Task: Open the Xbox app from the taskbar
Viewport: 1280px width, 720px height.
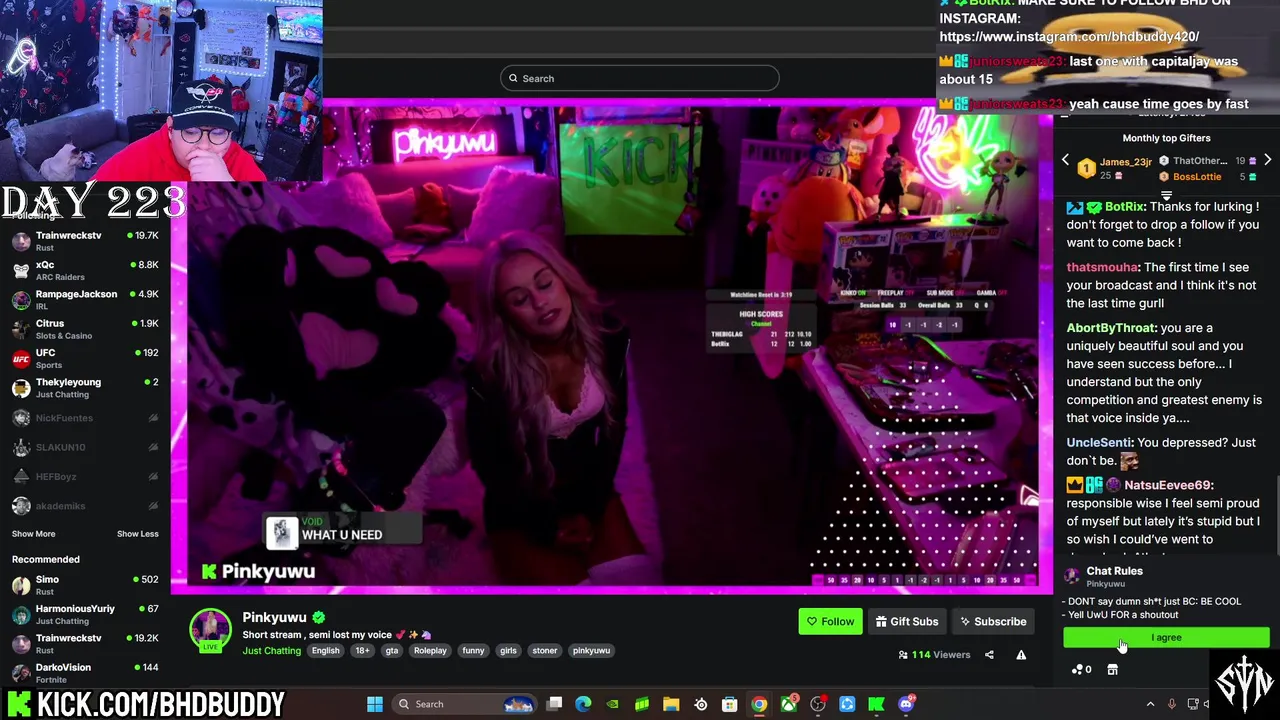Action: [x=788, y=704]
